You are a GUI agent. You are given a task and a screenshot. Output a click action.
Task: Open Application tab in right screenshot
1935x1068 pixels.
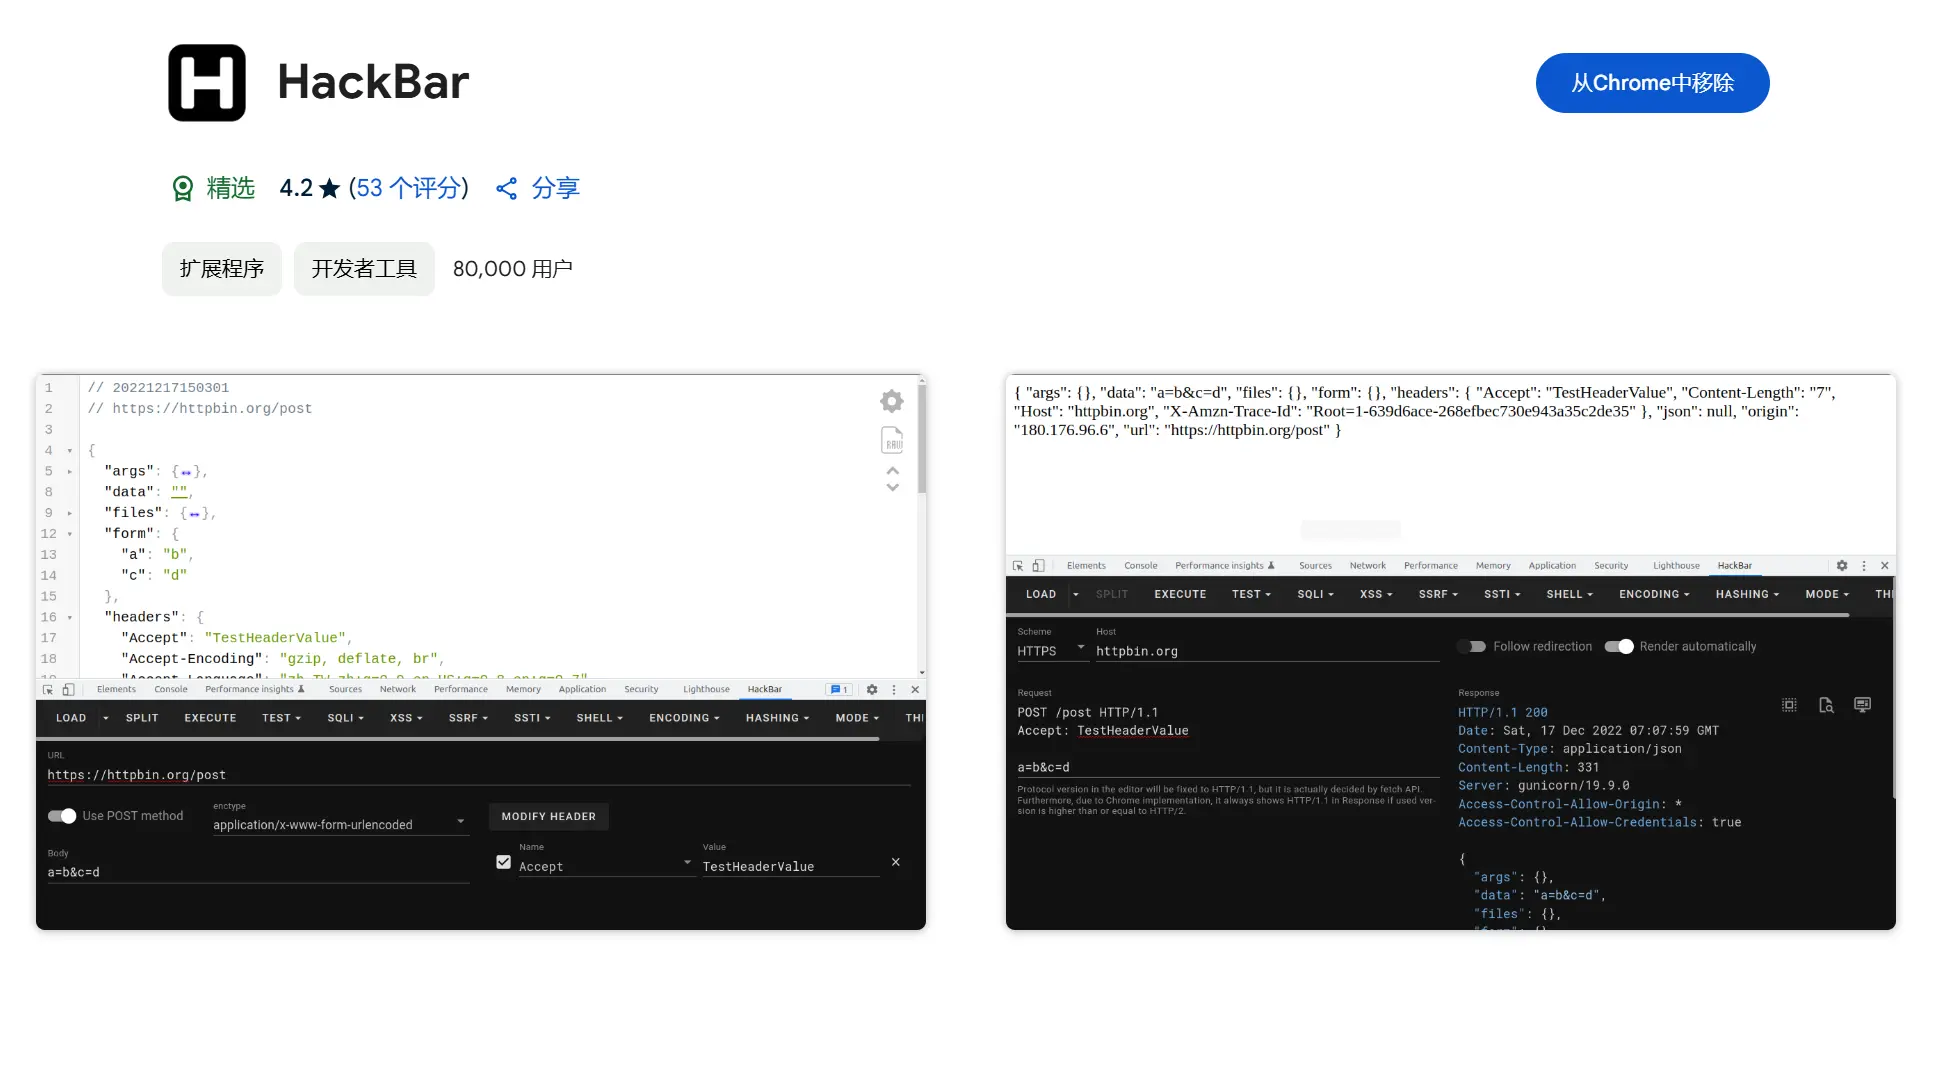(1552, 566)
